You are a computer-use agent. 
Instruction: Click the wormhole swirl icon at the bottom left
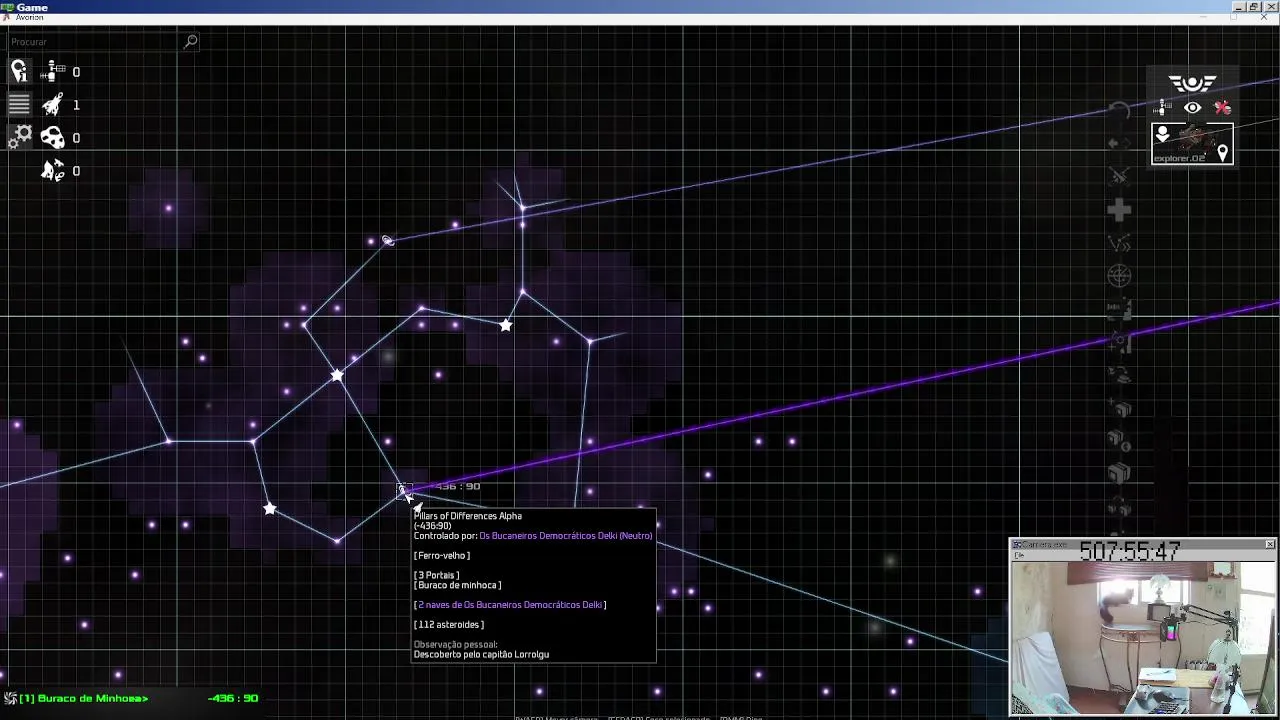click(x=10, y=698)
